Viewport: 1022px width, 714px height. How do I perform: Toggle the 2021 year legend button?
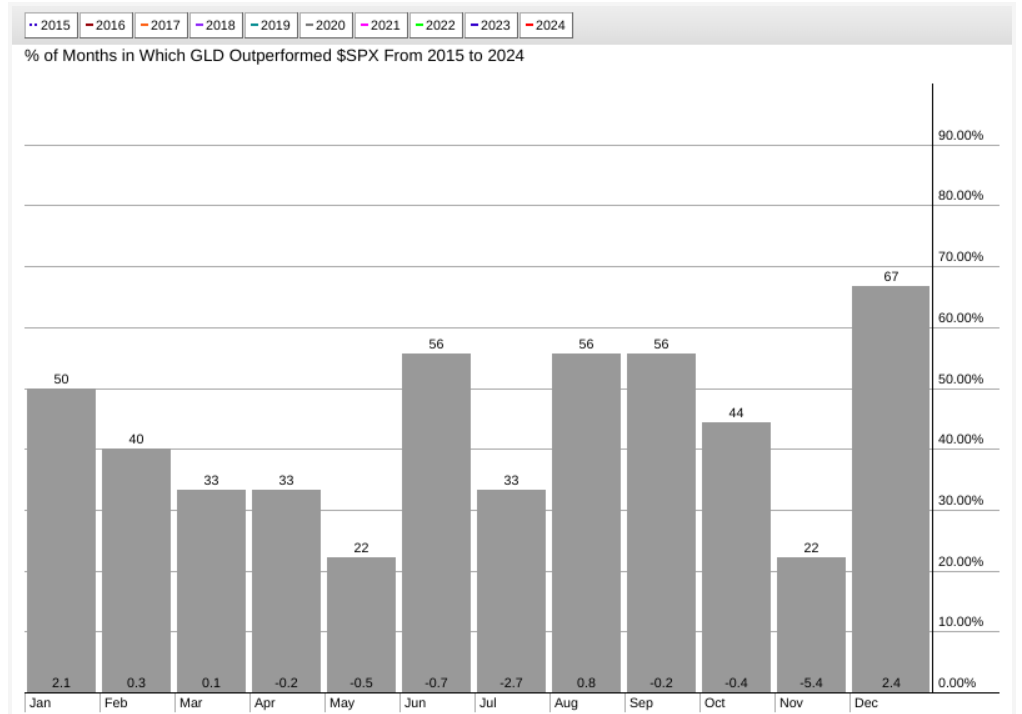tap(381, 25)
